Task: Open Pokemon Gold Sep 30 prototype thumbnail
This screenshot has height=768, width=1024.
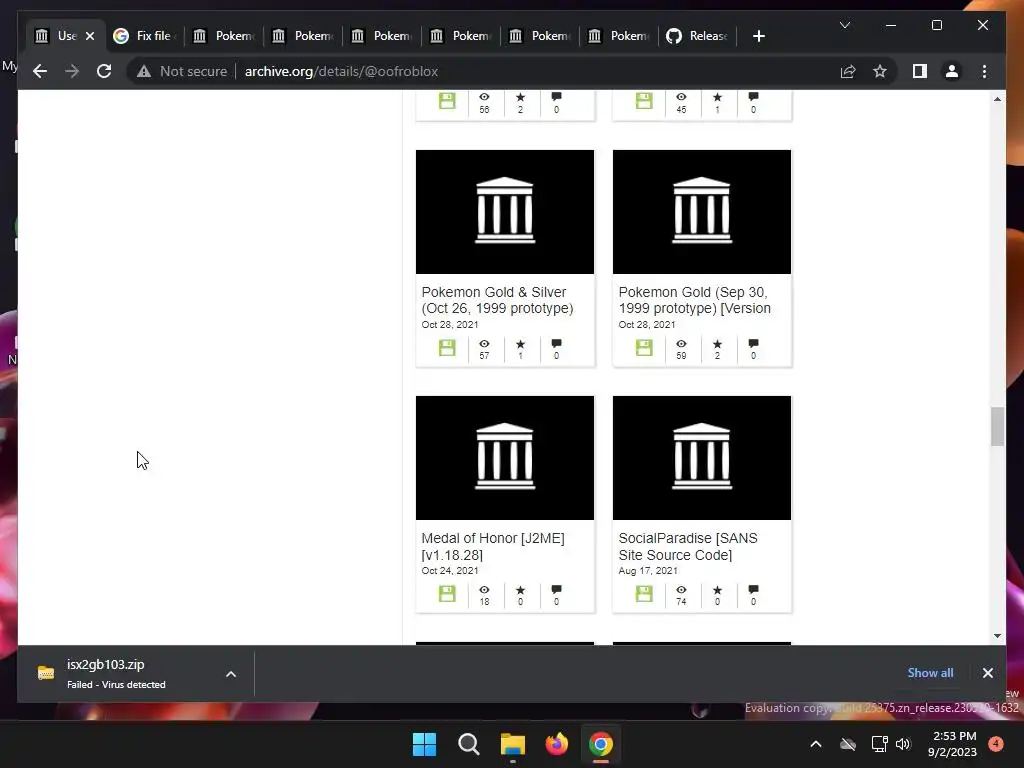Action: coord(702,212)
